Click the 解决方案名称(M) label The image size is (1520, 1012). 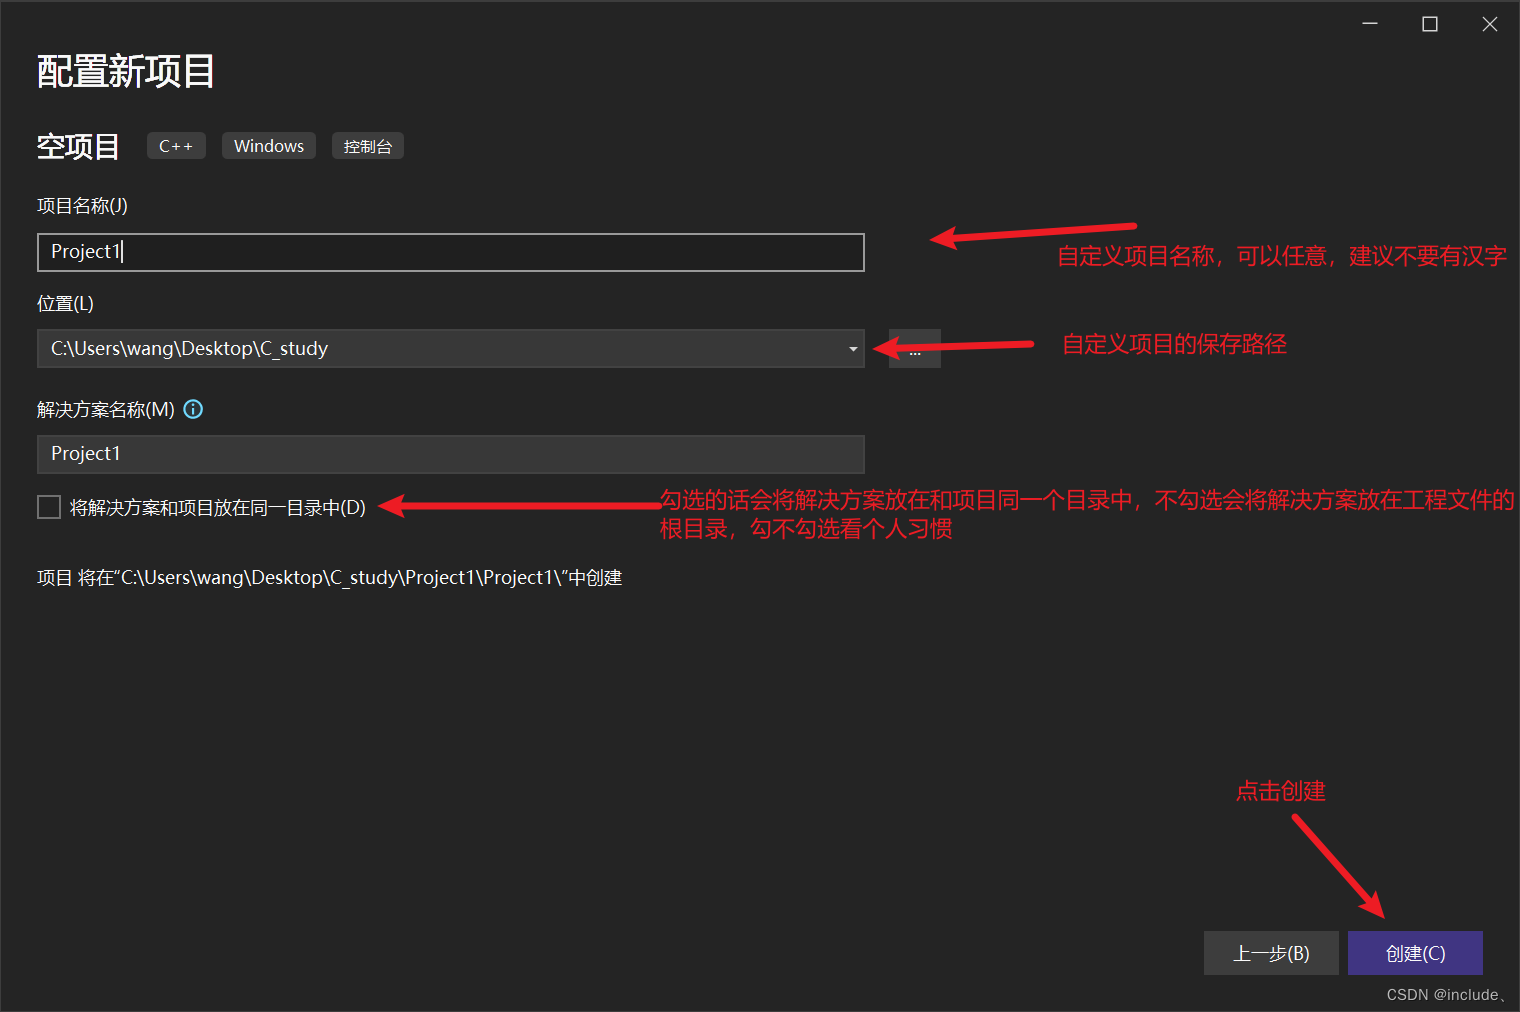pos(106,410)
